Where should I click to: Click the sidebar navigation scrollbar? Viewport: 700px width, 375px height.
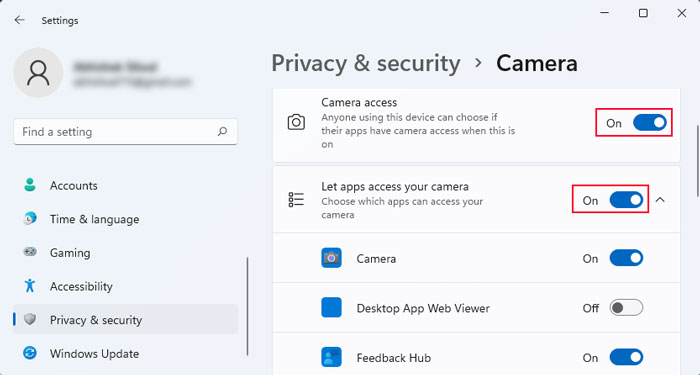pyautogui.click(x=247, y=306)
